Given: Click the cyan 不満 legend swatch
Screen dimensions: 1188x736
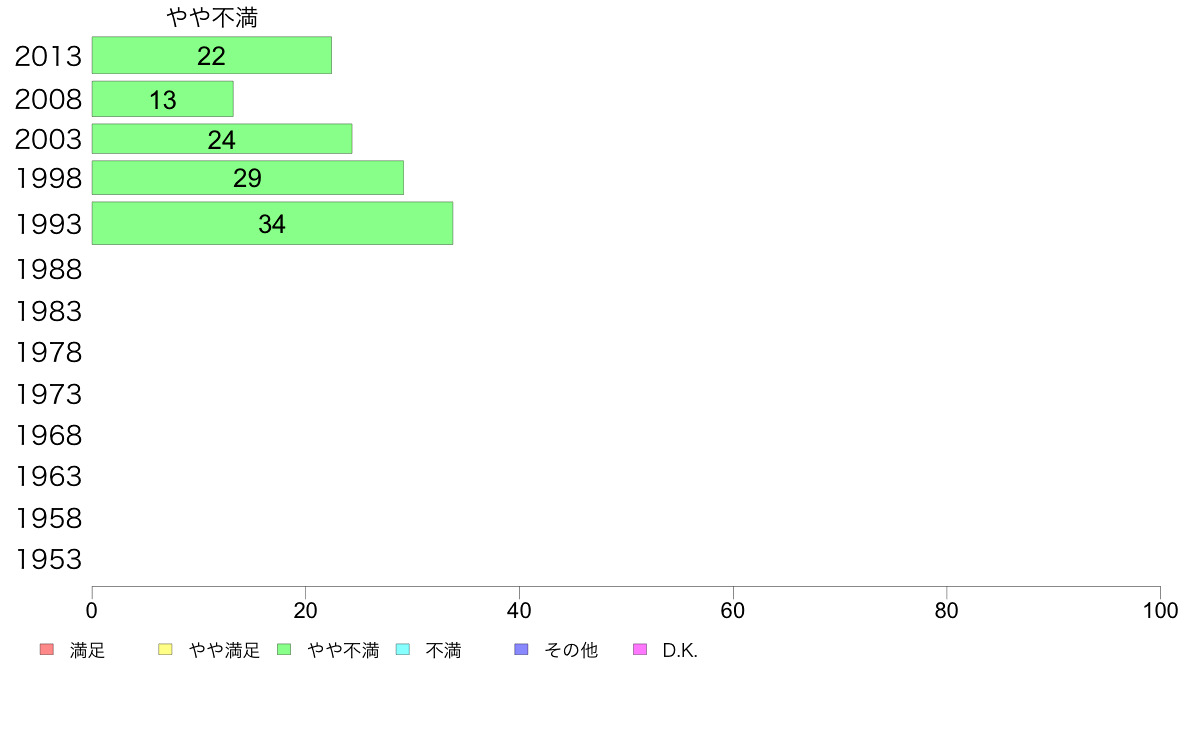Looking at the screenshot, I should click(403, 650).
